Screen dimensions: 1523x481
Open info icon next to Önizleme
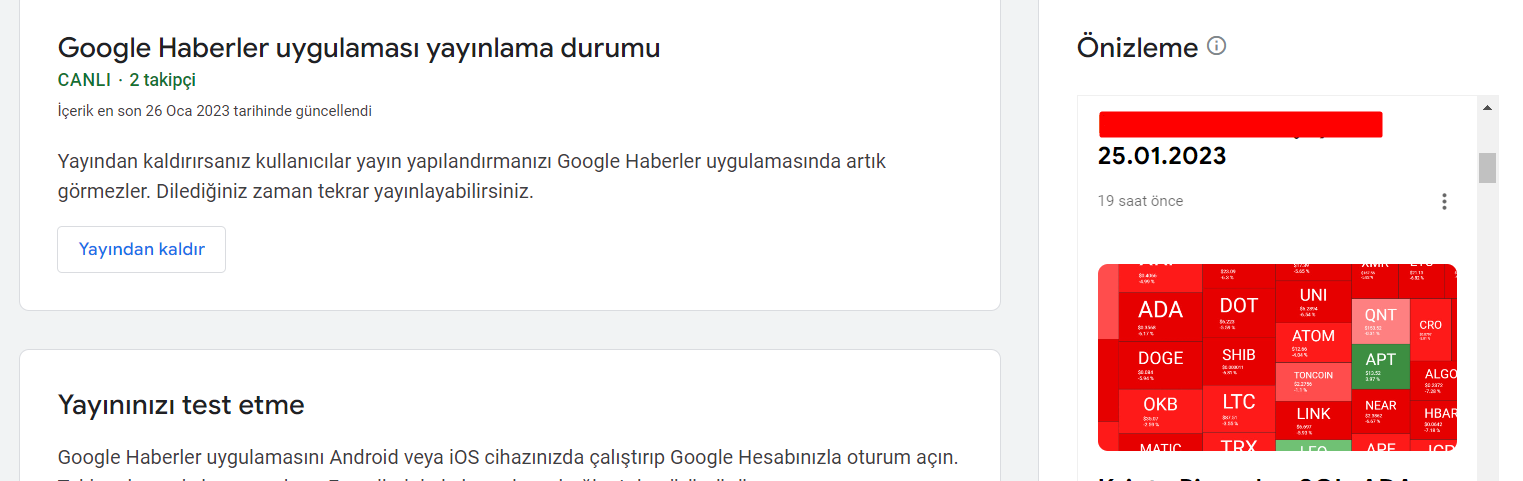1216,46
